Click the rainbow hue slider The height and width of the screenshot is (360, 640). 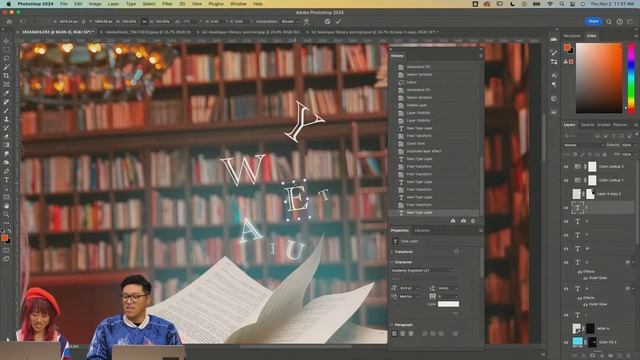[631, 78]
